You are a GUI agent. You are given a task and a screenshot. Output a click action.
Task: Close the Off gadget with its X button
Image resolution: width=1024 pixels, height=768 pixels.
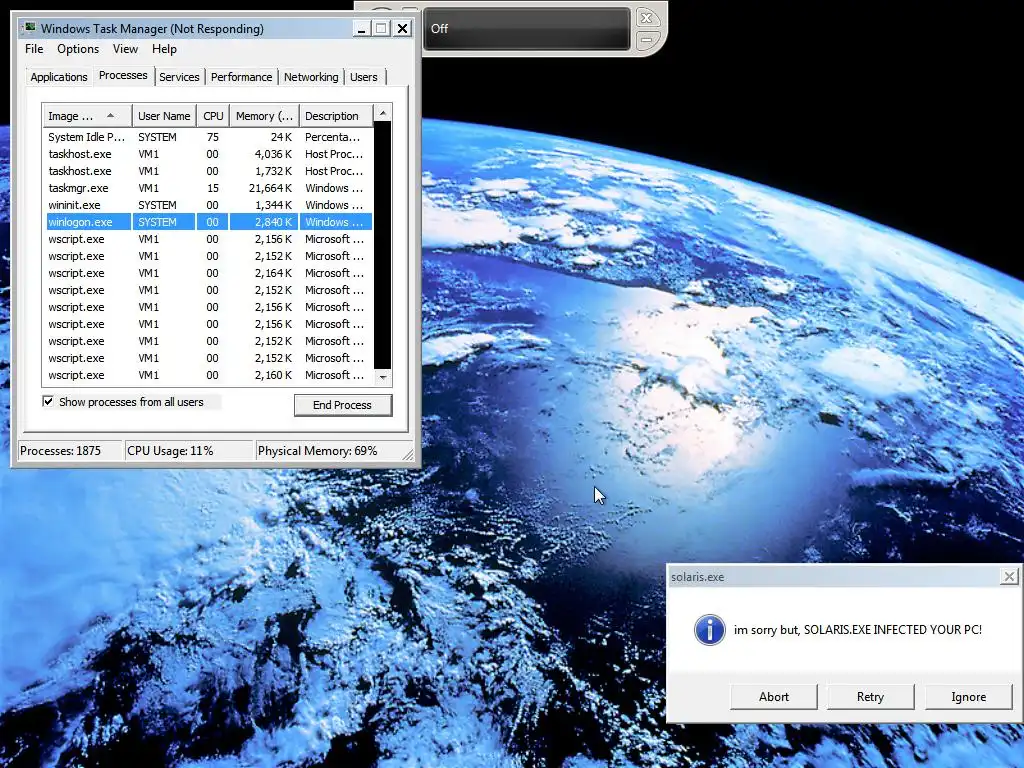pyautogui.click(x=646, y=18)
